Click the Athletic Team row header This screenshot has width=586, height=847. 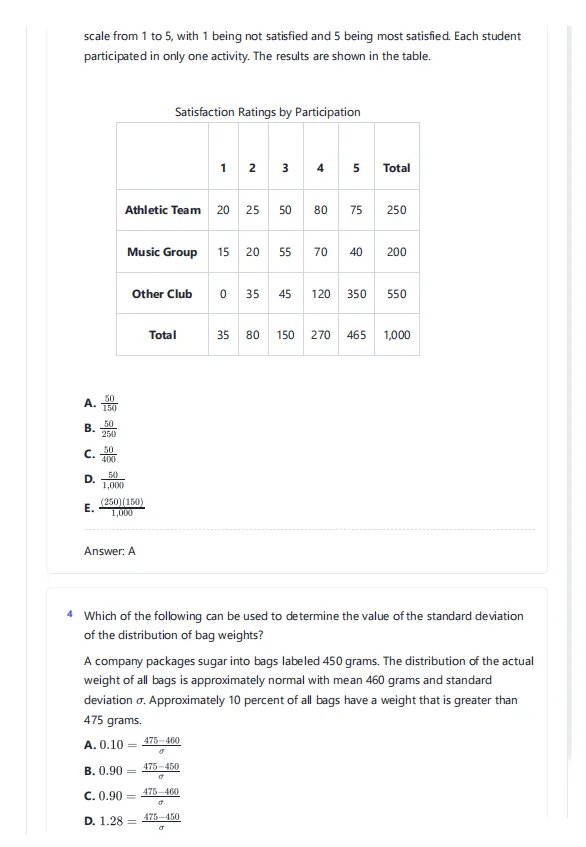pos(163,210)
